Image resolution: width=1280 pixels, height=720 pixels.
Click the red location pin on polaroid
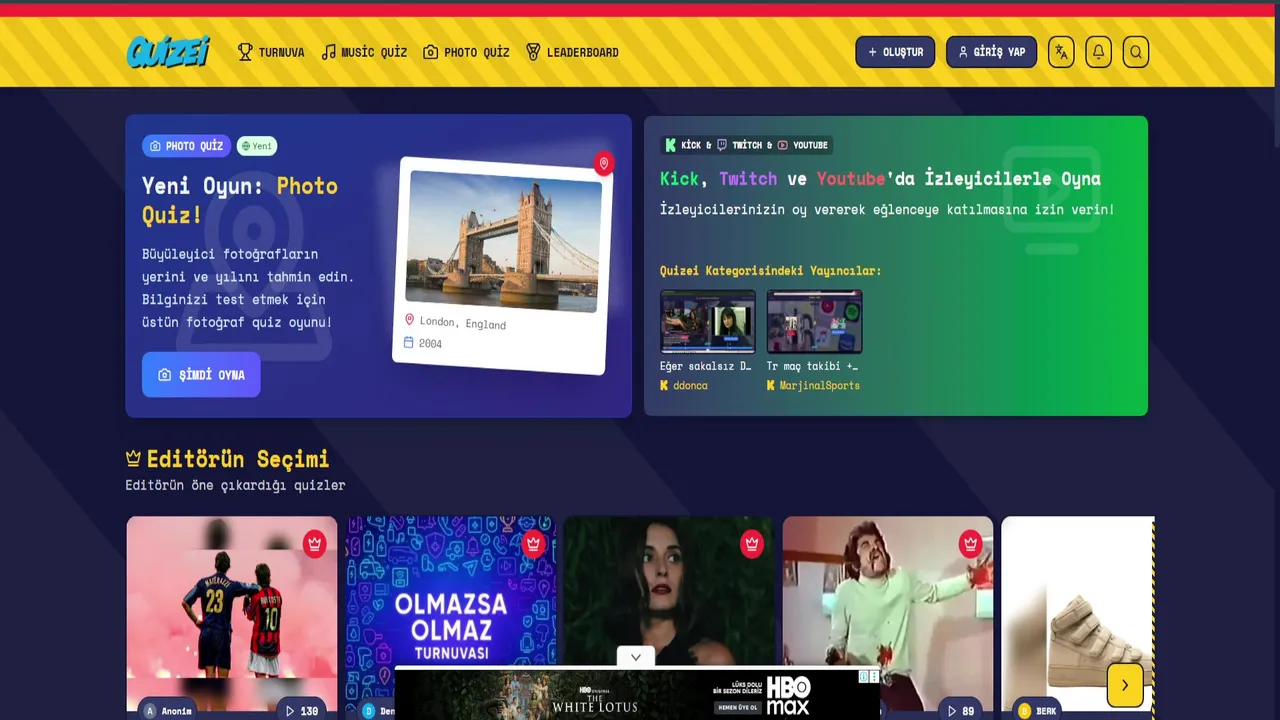[x=603, y=164]
